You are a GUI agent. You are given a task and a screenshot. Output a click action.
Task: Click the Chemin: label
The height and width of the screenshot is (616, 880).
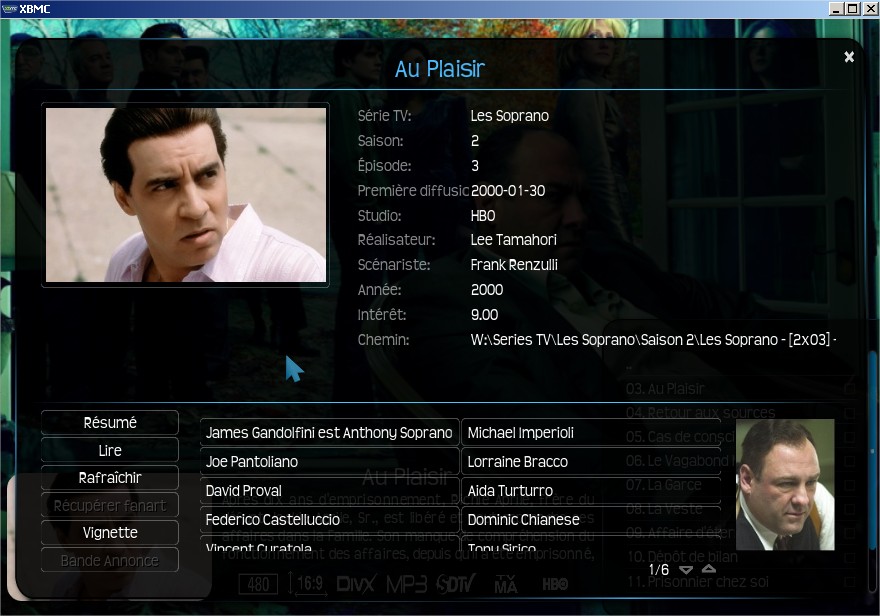point(383,340)
